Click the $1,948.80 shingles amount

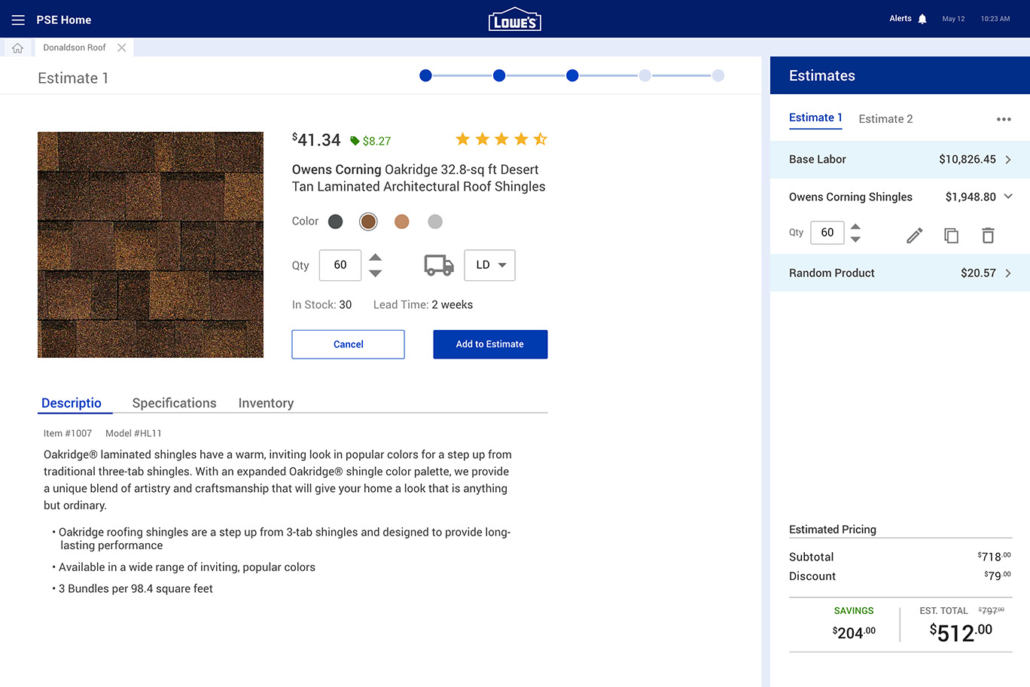click(970, 197)
